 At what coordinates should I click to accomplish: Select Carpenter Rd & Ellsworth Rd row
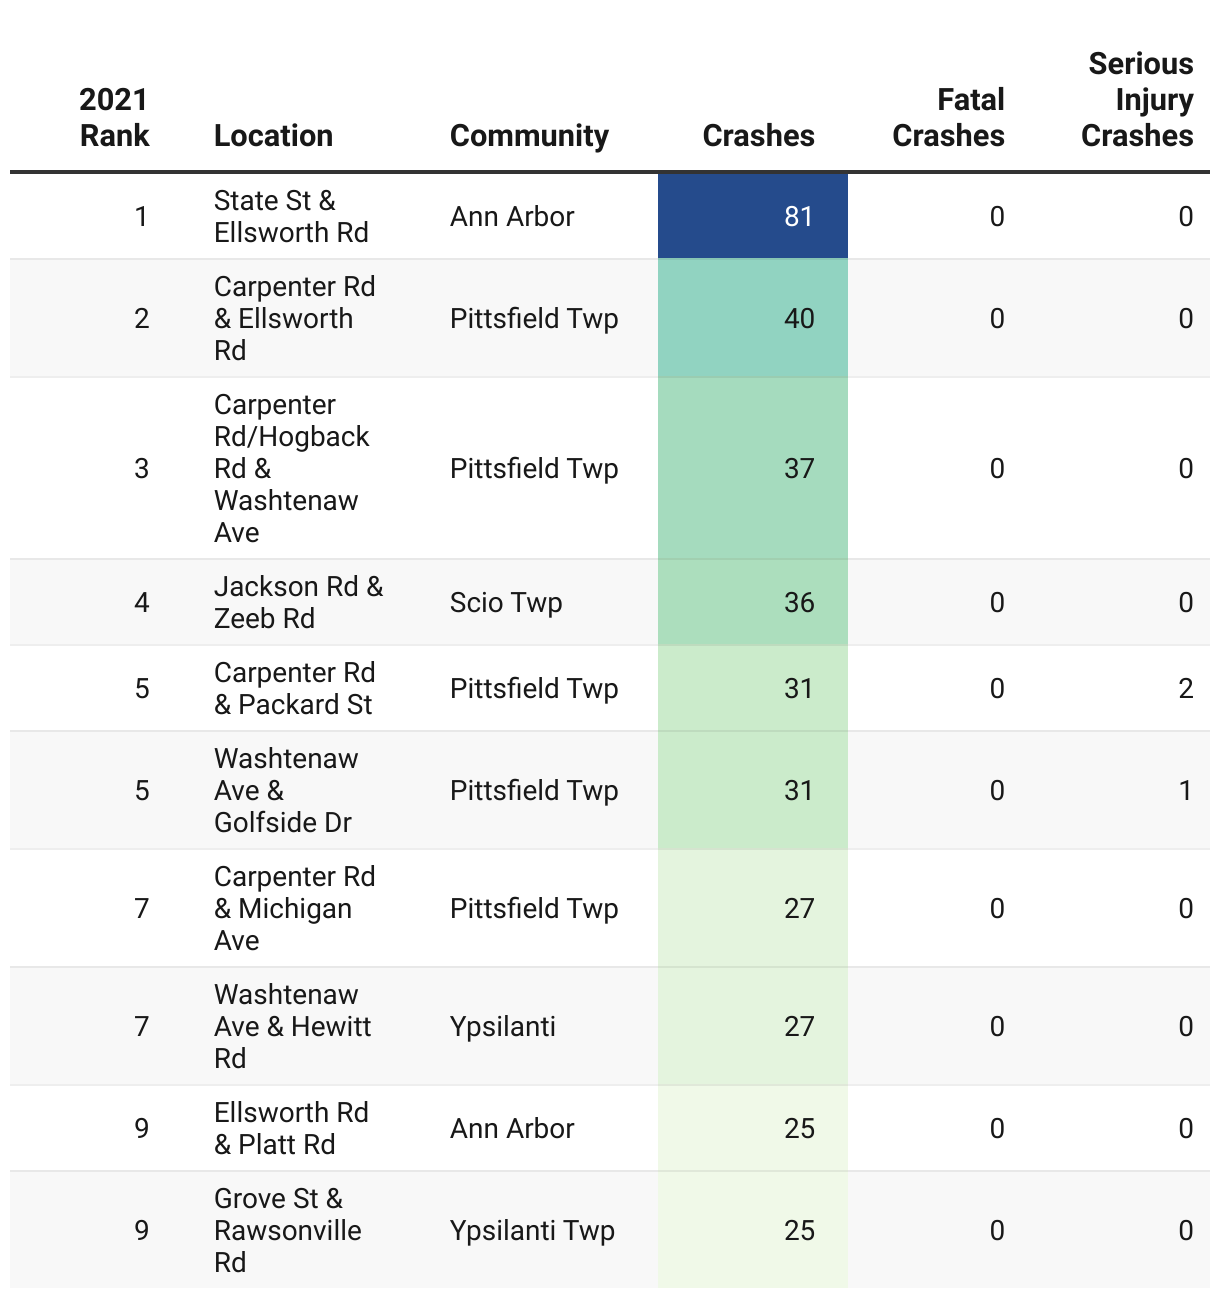coord(610,318)
